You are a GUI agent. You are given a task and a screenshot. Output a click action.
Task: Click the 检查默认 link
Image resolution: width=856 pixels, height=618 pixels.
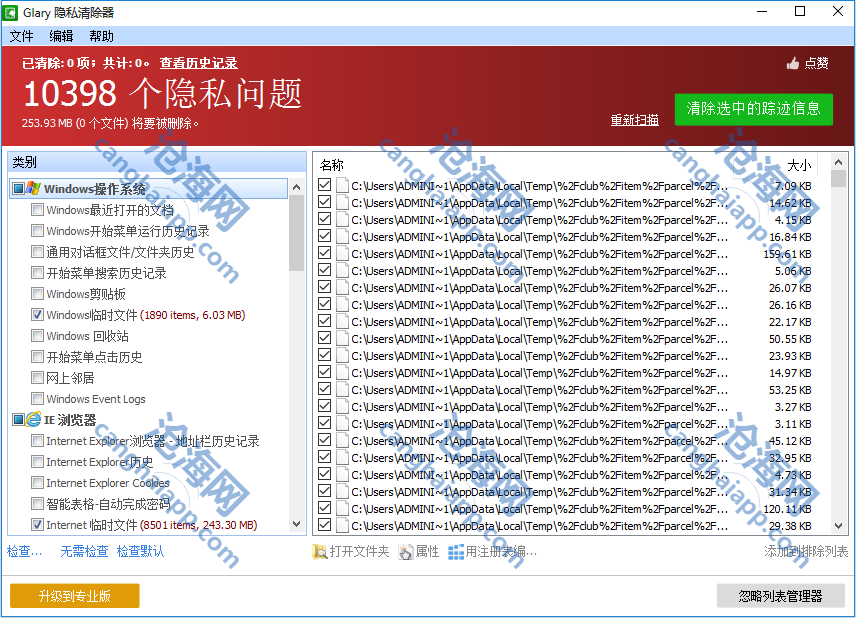[x=140, y=551]
